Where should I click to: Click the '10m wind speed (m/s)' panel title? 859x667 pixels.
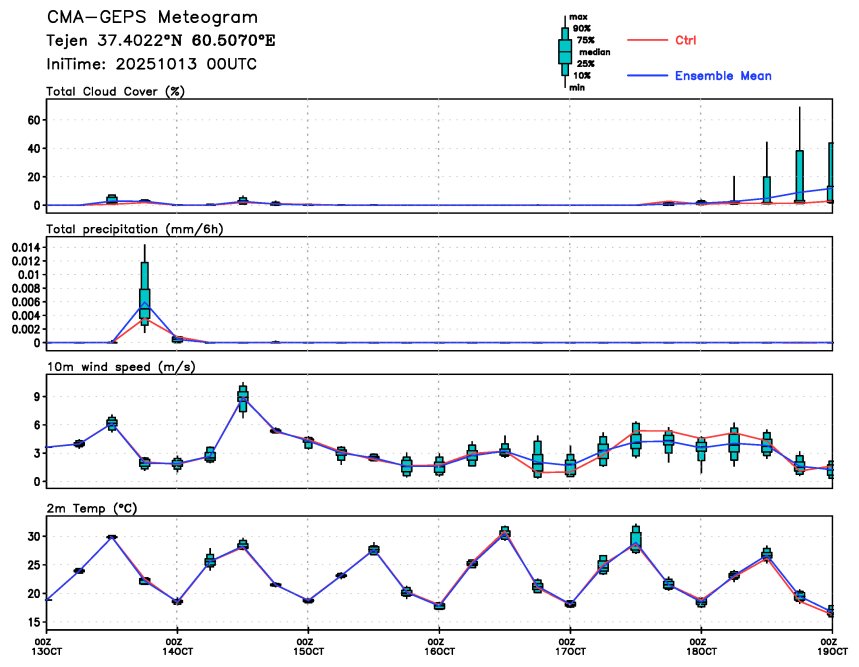click(120, 367)
